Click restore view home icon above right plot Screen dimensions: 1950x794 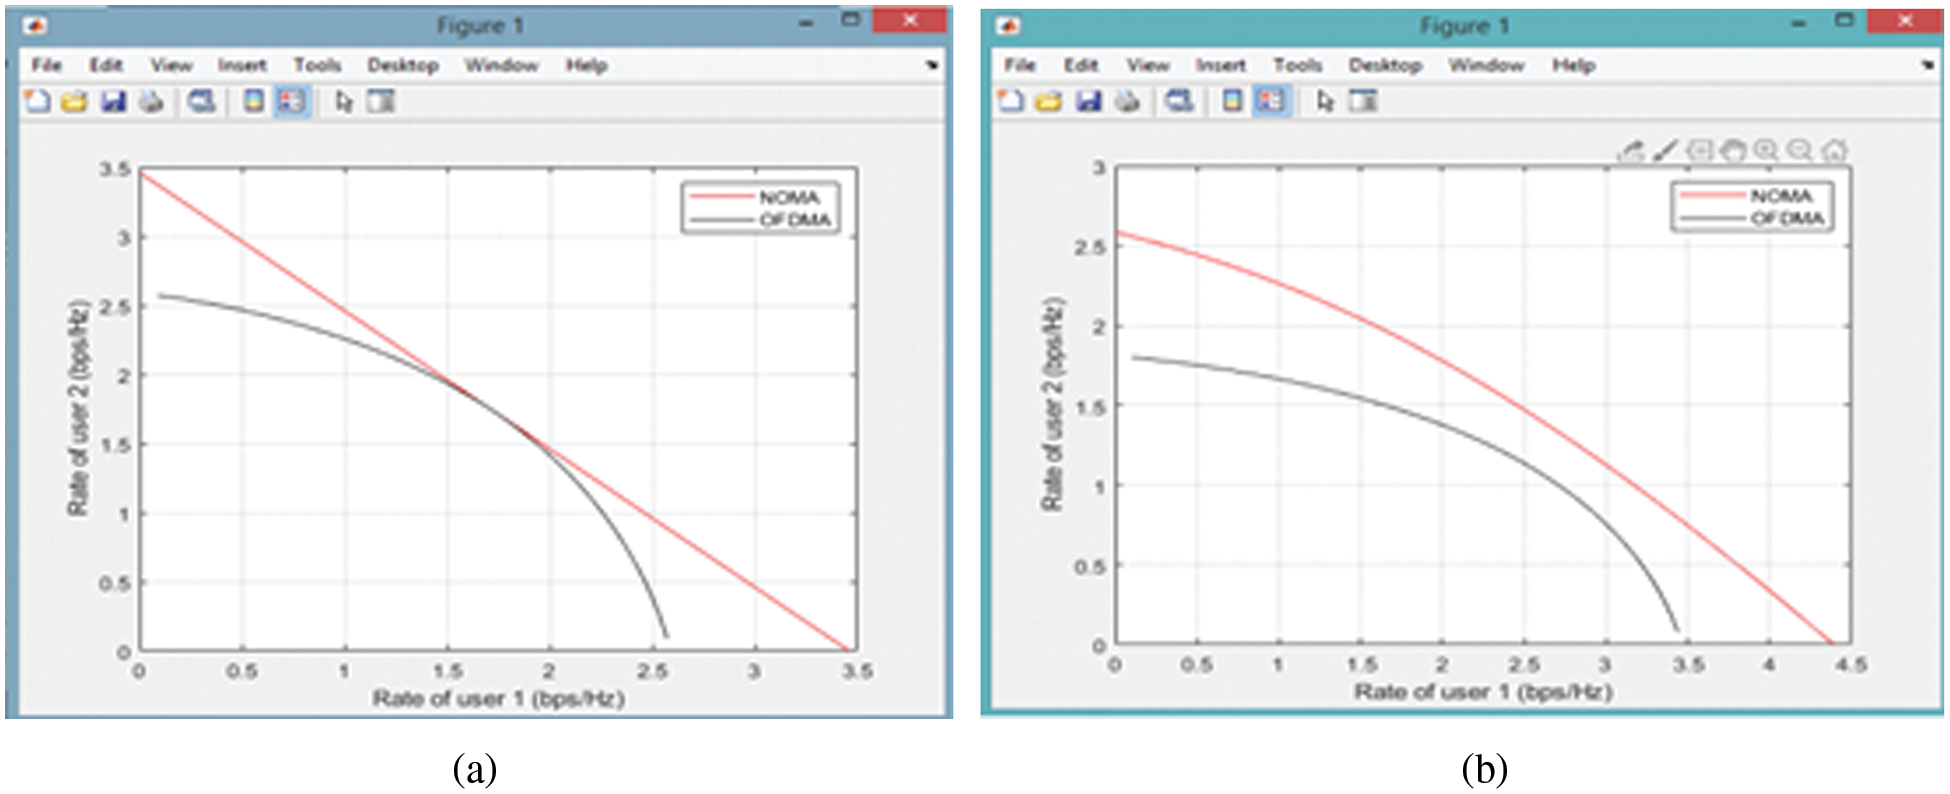[x=1834, y=151]
